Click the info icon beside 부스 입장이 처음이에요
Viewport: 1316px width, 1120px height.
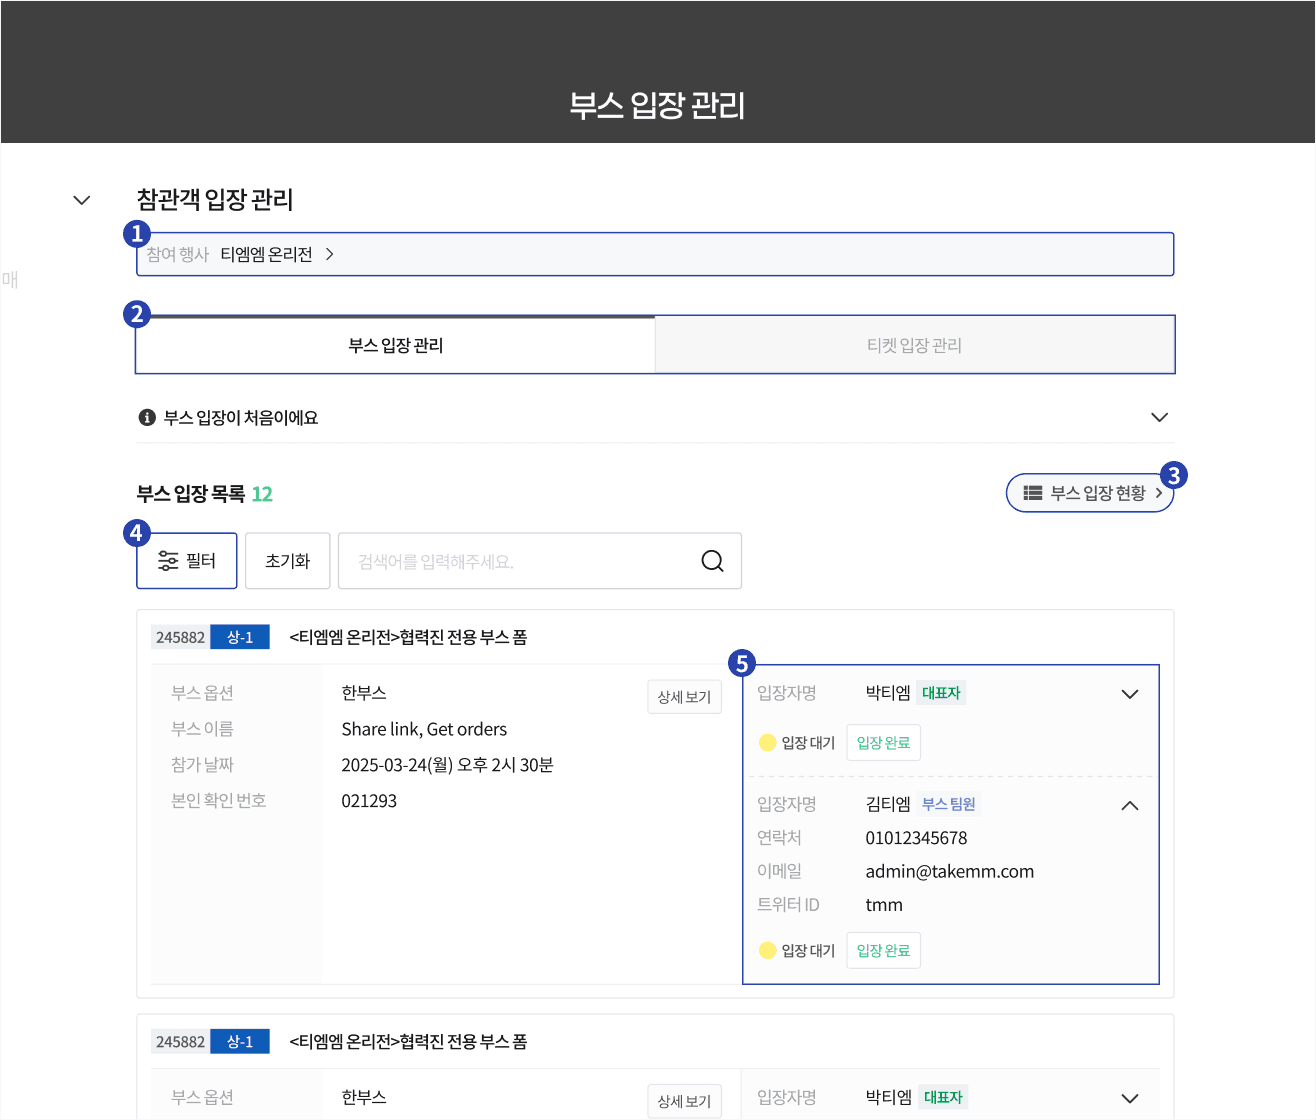147,417
